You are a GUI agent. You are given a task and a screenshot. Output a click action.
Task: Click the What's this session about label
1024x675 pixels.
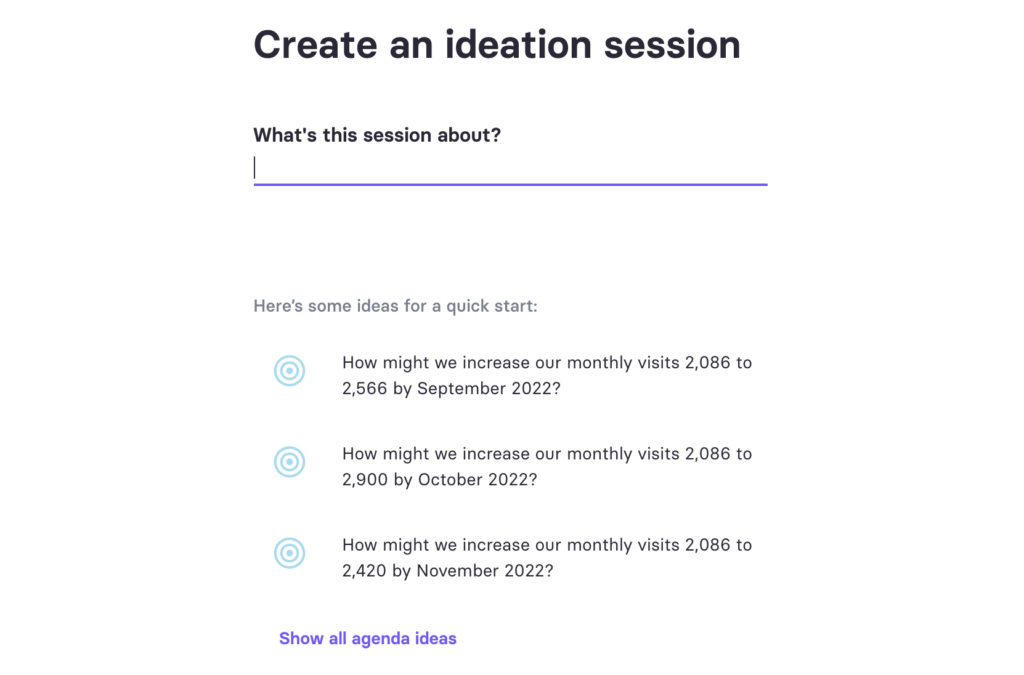[x=377, y=135]
